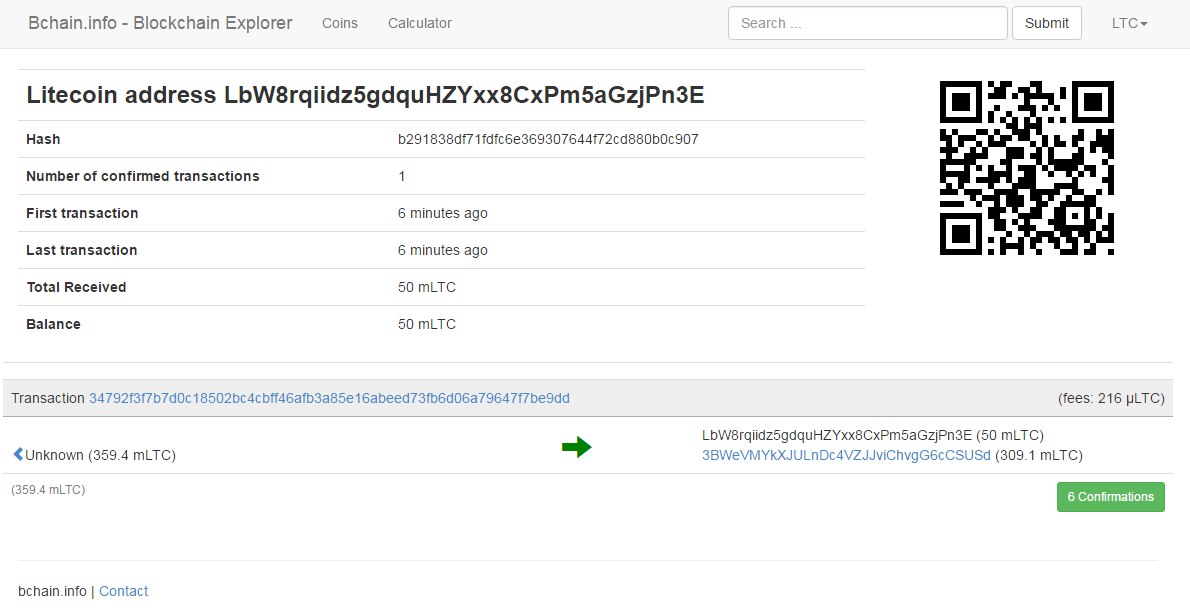Click the Submit search button

tap(1047, 23)
